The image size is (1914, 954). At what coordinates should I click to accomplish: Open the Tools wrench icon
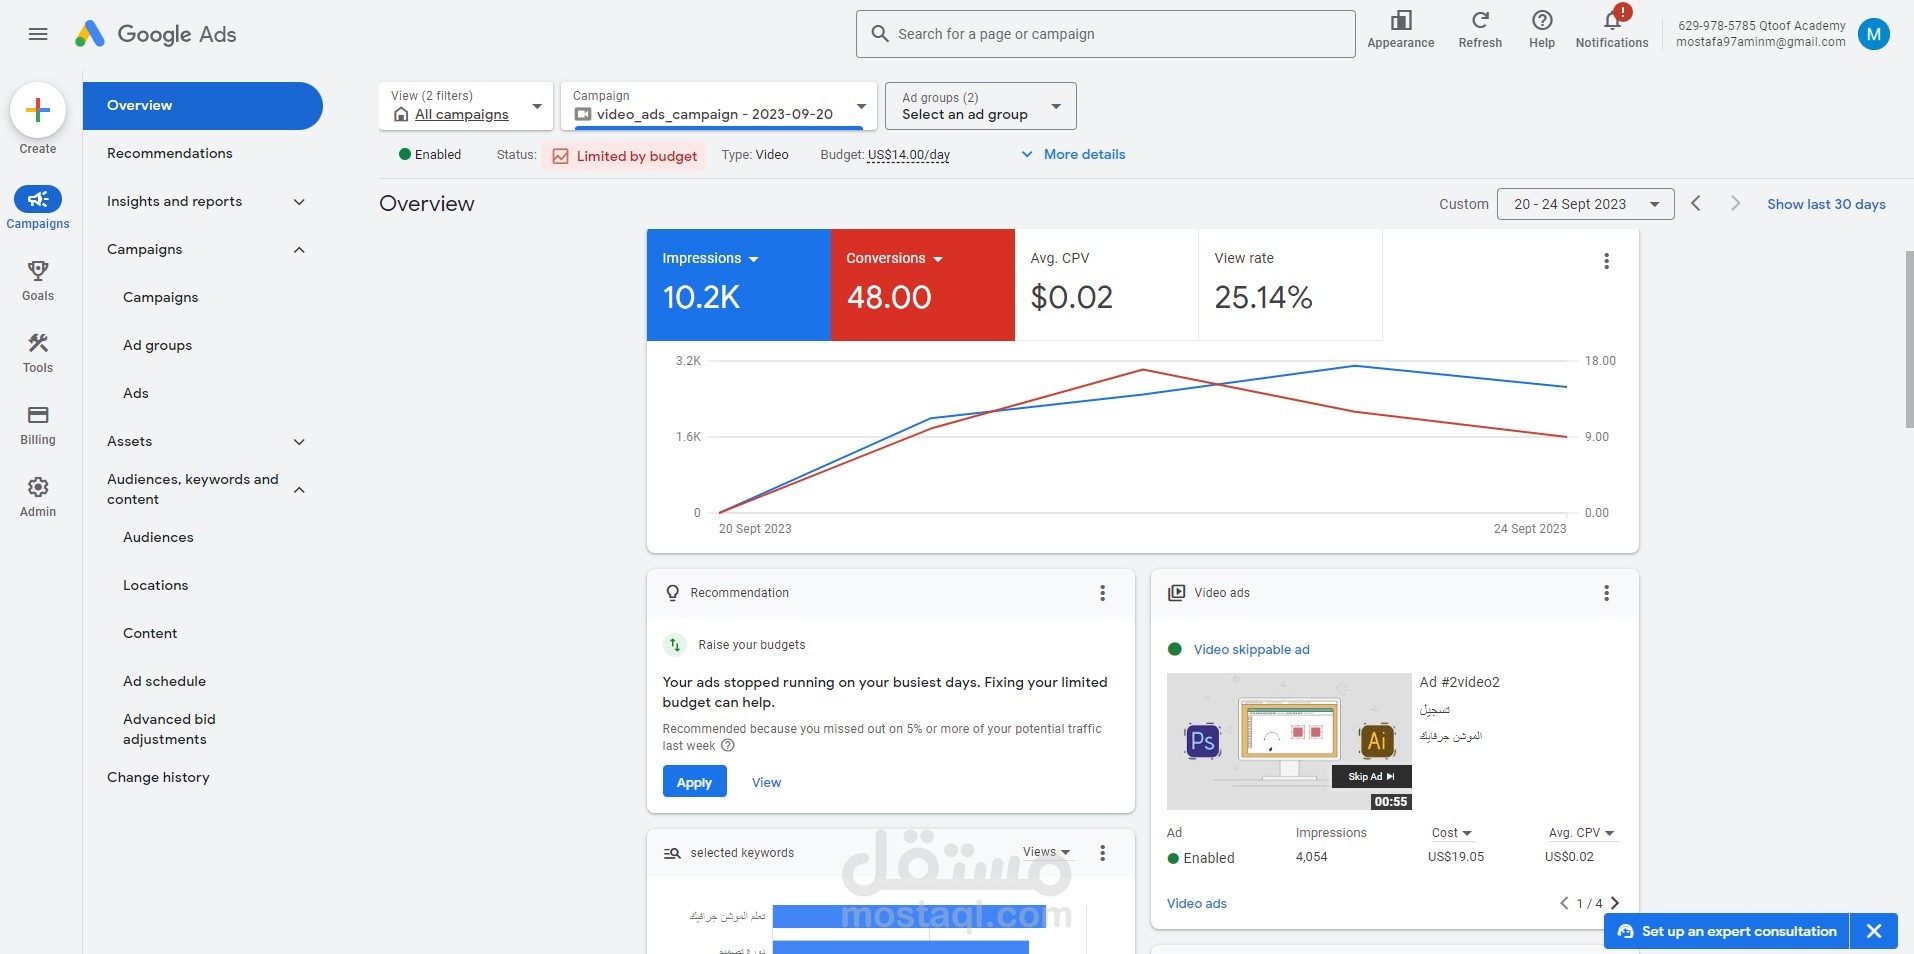(38, 343)
